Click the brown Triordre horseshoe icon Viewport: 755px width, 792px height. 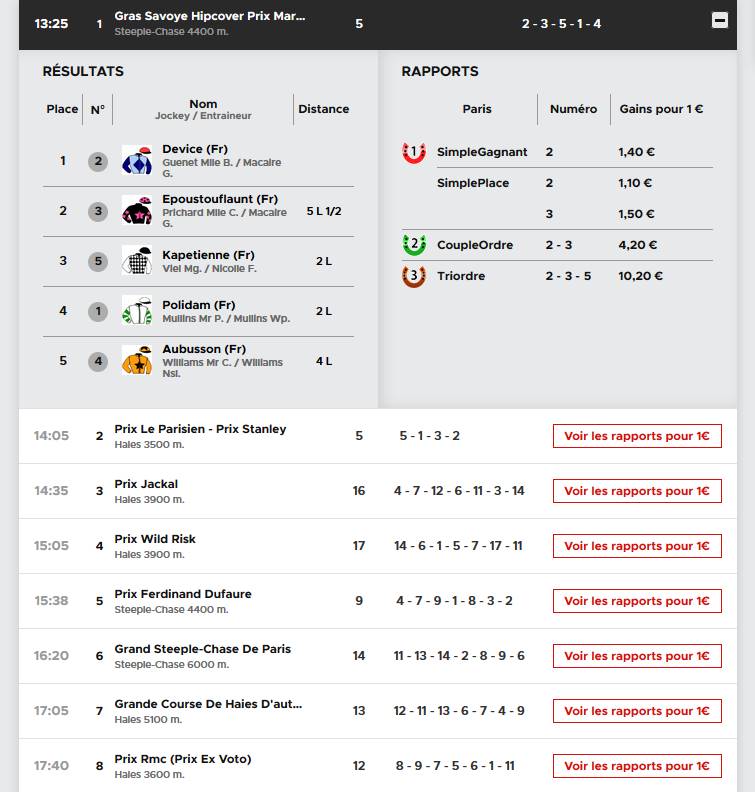(414, 276)
